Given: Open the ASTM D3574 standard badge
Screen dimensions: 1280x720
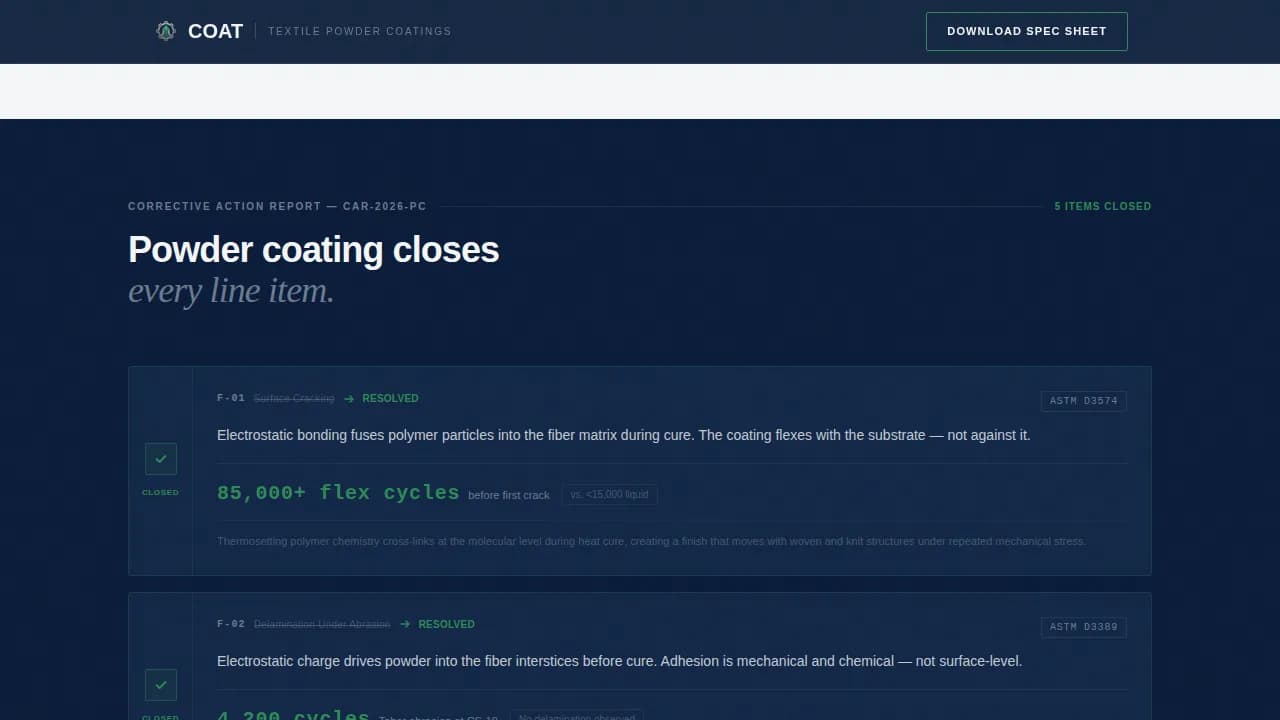Looking at the screenshot, I should point(1084,401).
